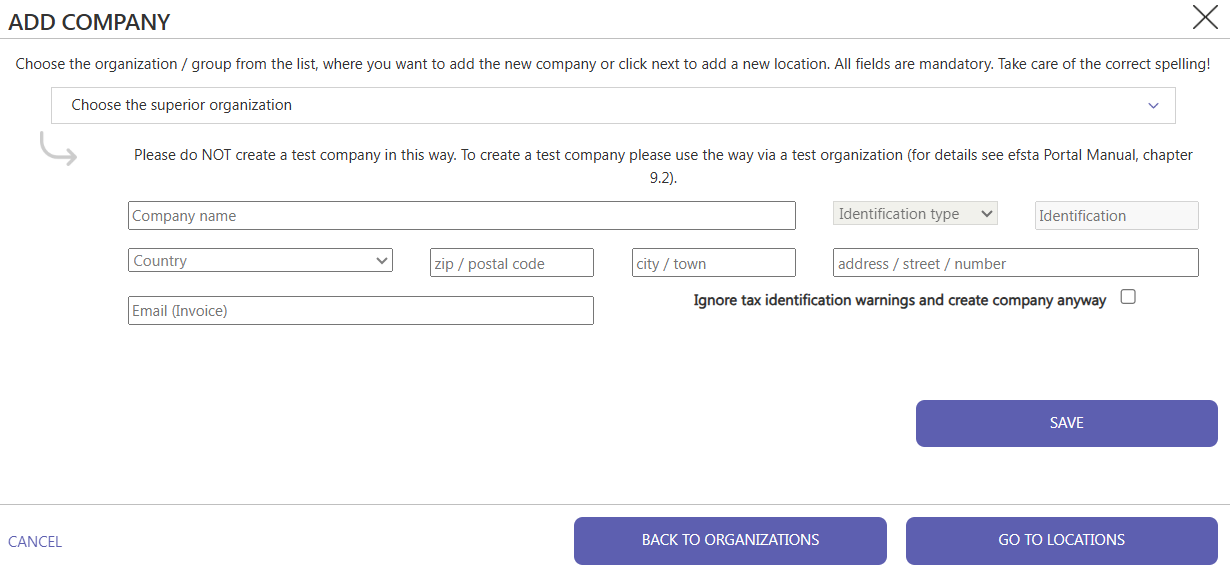1230x576 pixels.
Task: Focus the Identification input field
Action: pos(1116,216)
